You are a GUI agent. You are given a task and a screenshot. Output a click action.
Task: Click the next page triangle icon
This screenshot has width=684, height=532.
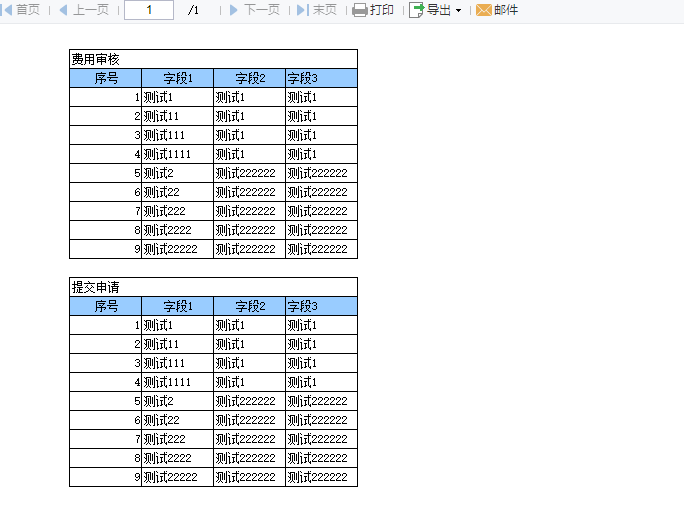pos(234,10)
